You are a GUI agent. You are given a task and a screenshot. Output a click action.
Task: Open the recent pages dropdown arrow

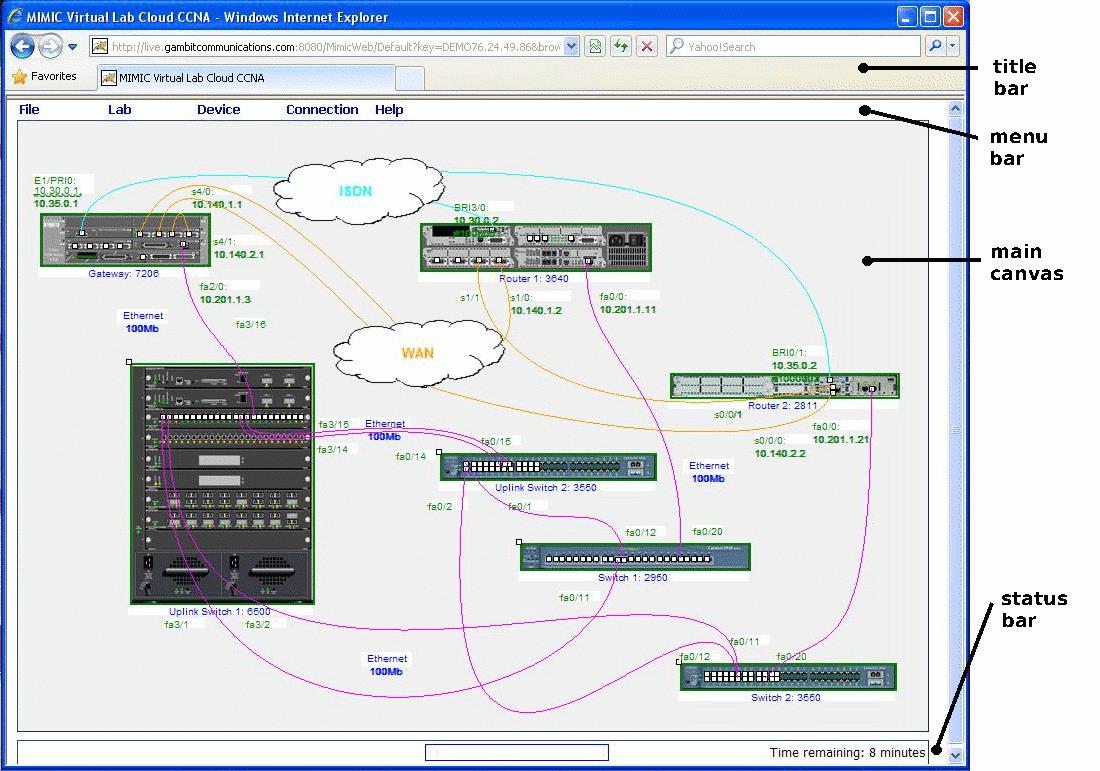(x=73, y=47)
